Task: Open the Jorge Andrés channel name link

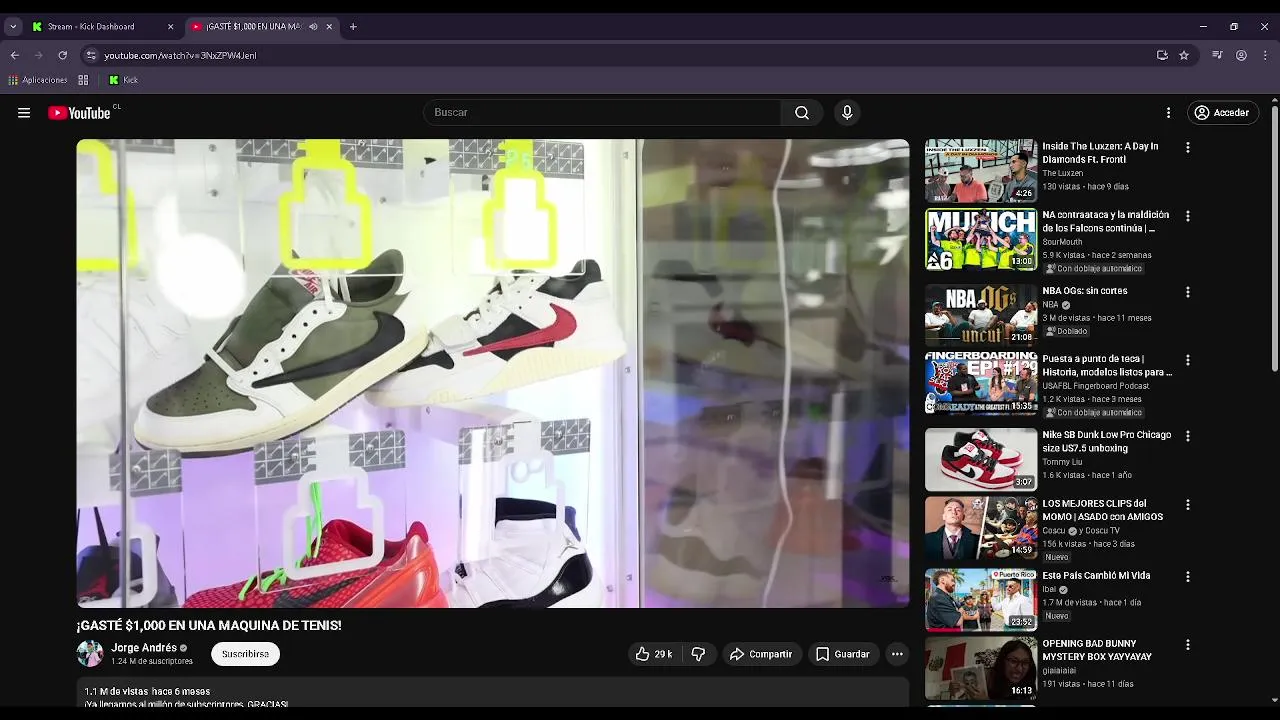Action: [x=144, y=648]
